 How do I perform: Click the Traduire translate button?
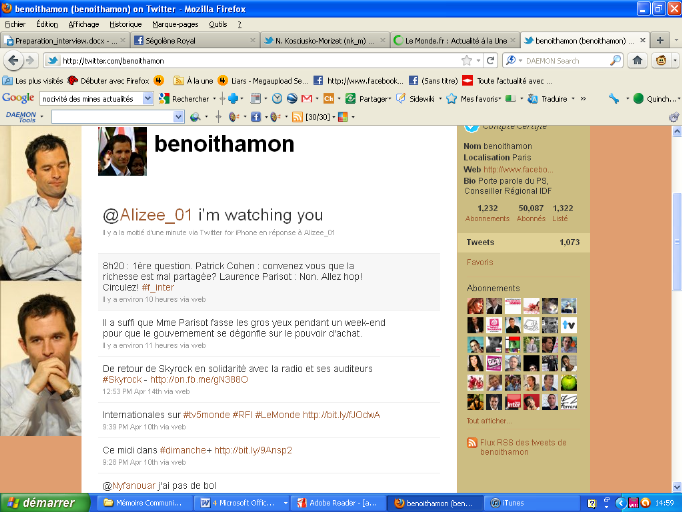point(548,99)
